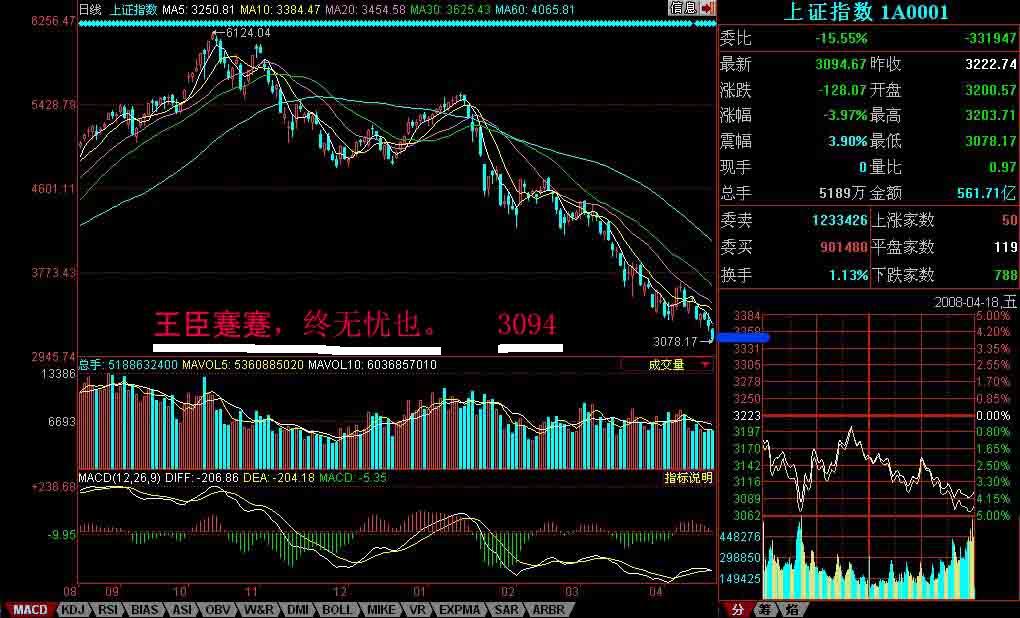Select the 筹 chip distribution tab
The image size is (1020, 618).
coord(764,609)
